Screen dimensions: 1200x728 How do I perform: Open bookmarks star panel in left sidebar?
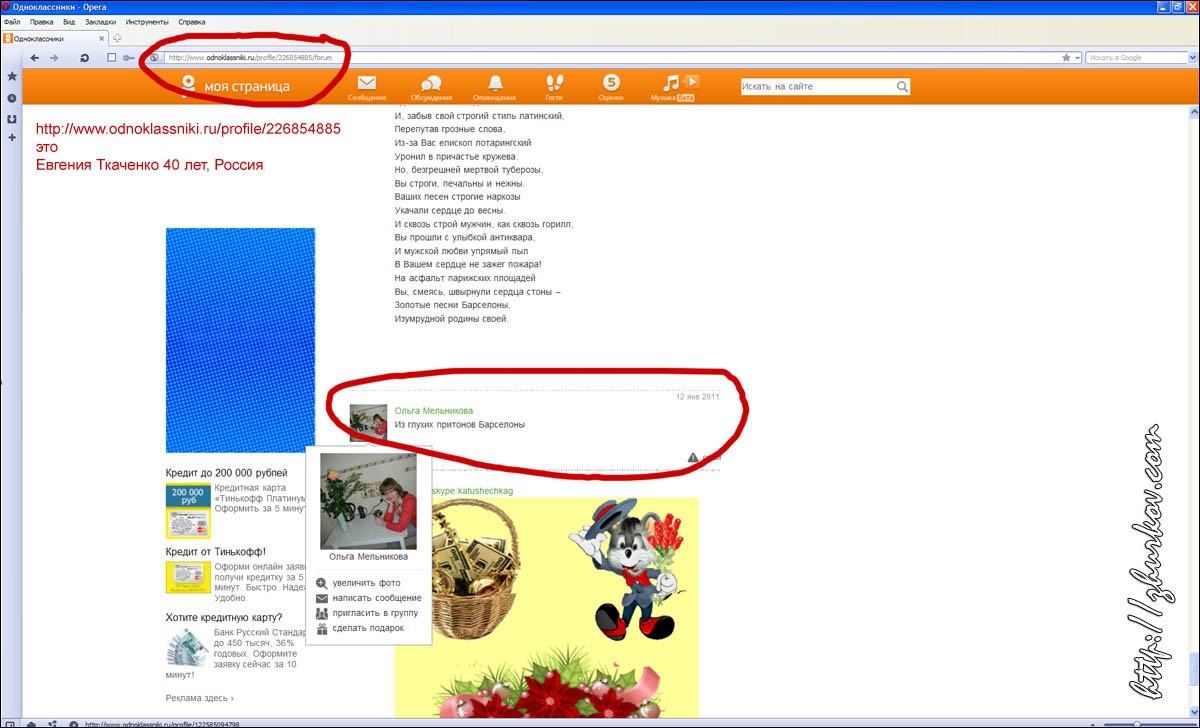(x=12, y=77)
